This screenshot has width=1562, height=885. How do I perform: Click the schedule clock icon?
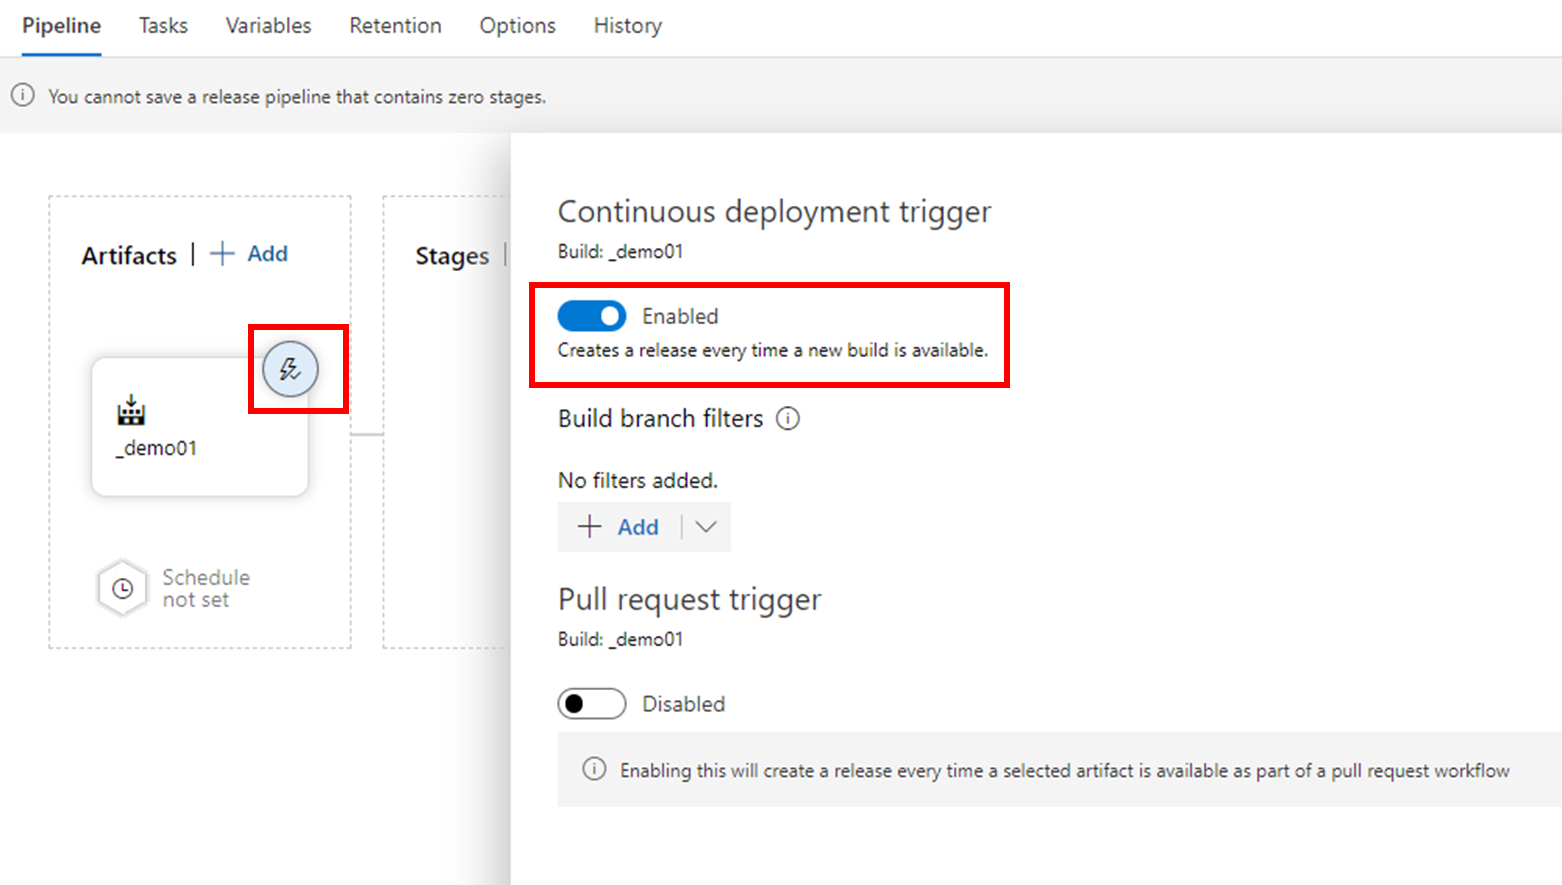pyautogui.click(x=122, y=588)
